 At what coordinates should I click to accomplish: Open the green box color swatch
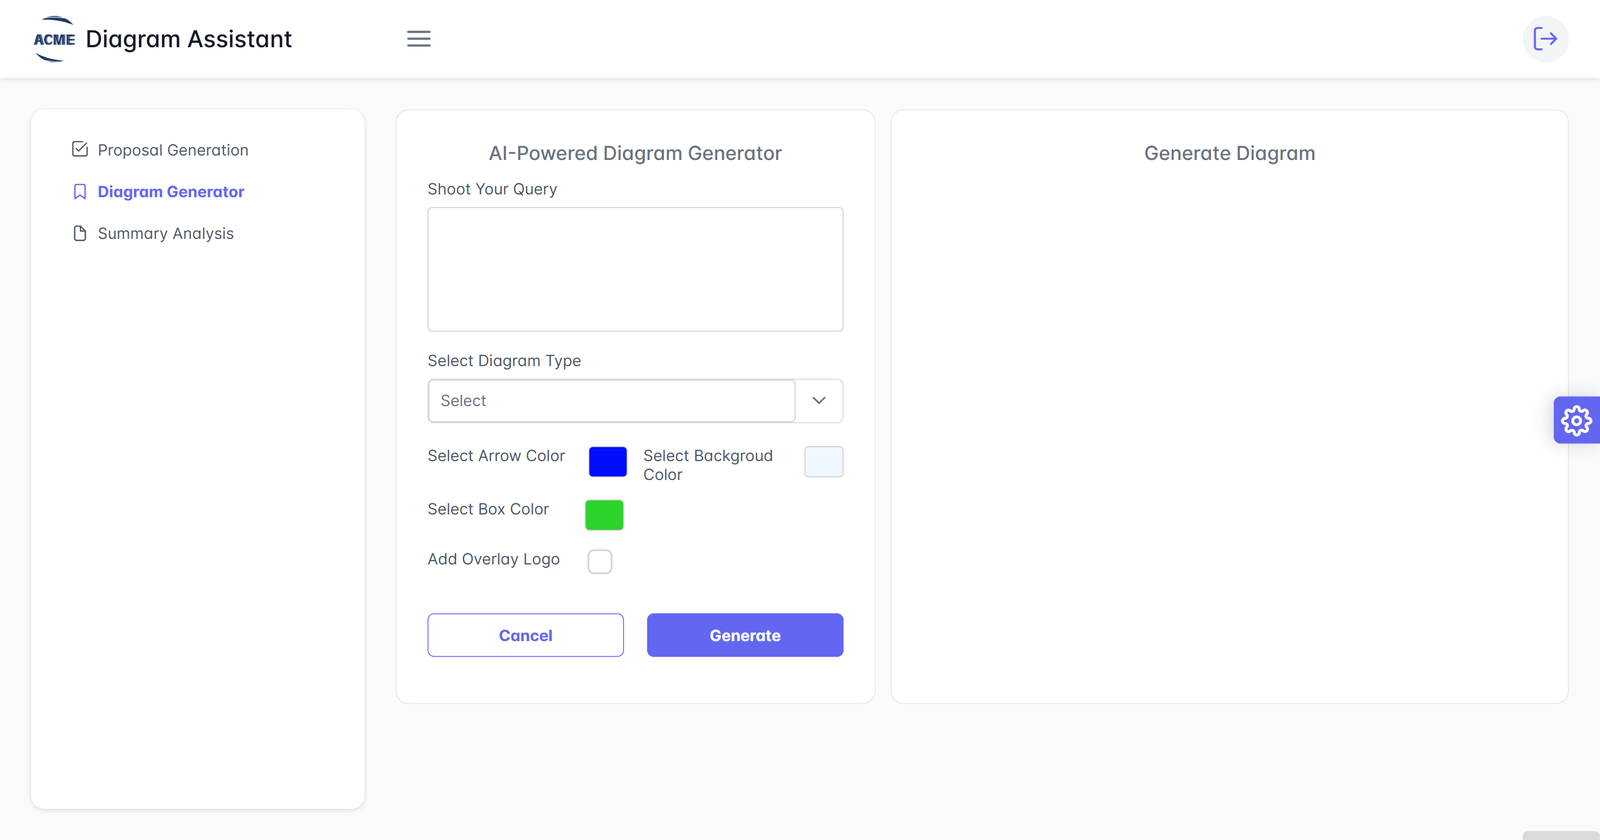pyautogui.click(x=604, y=515)
